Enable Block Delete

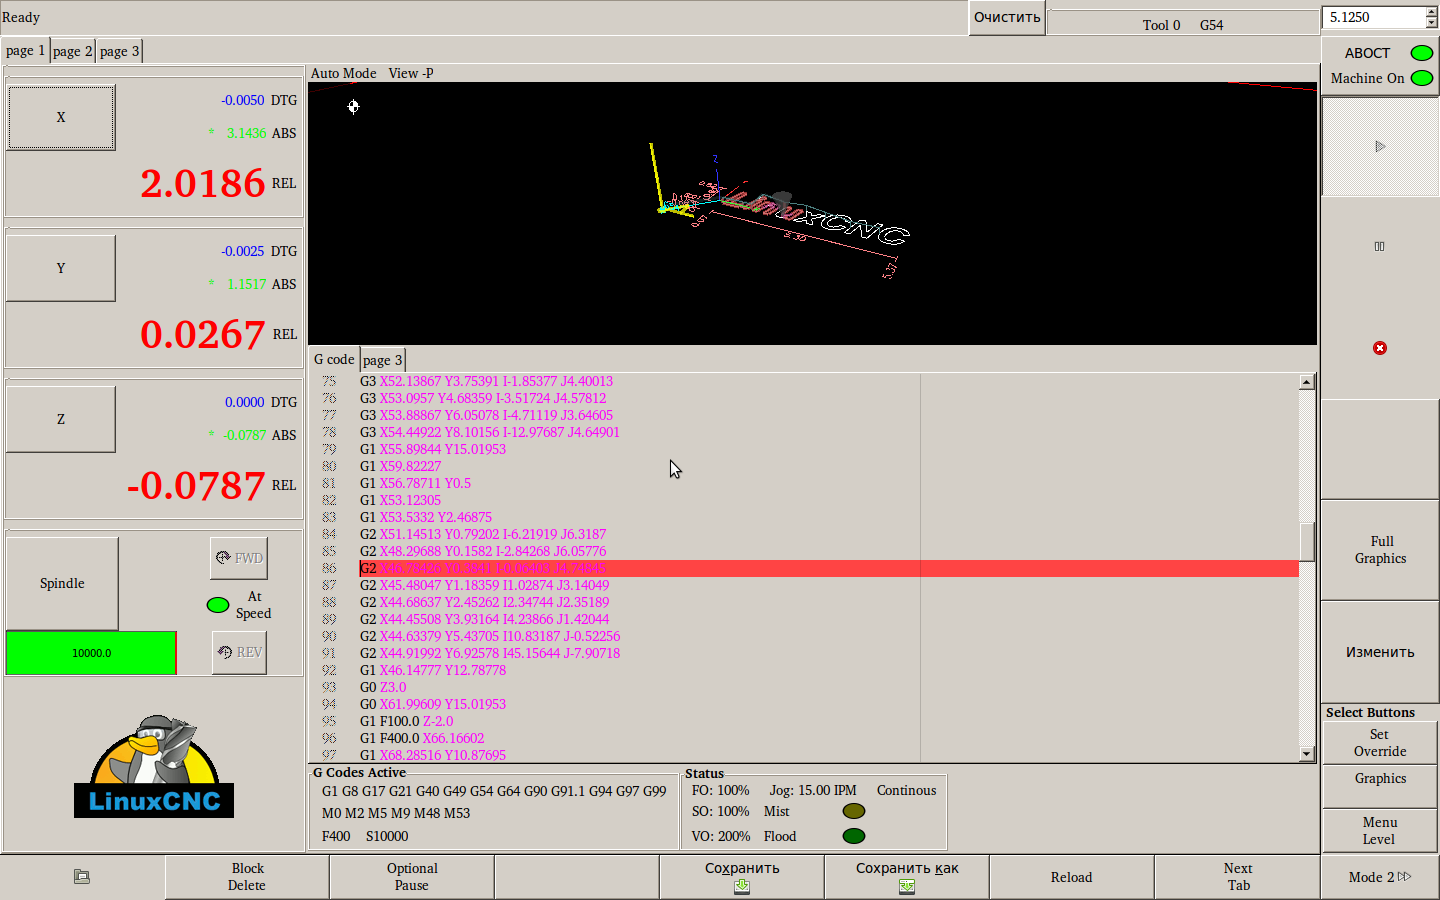247,877
